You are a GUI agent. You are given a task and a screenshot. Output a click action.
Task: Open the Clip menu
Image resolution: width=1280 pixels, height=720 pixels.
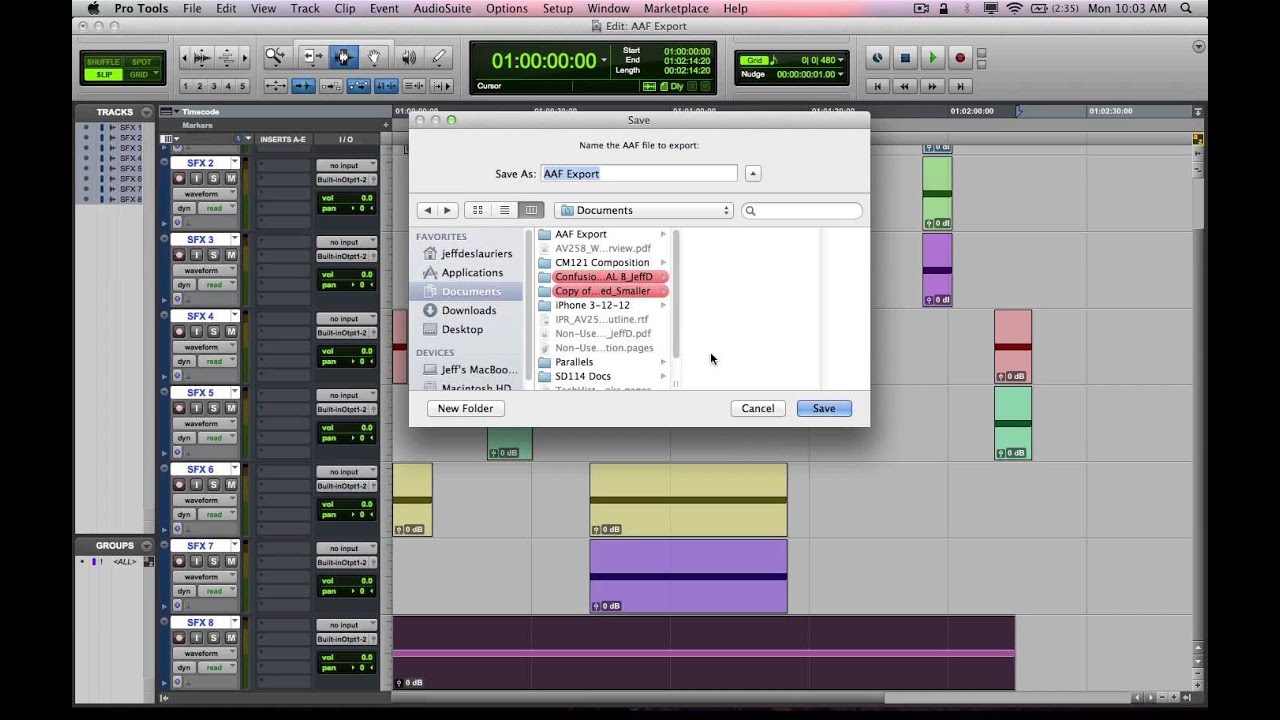(345, 8)
